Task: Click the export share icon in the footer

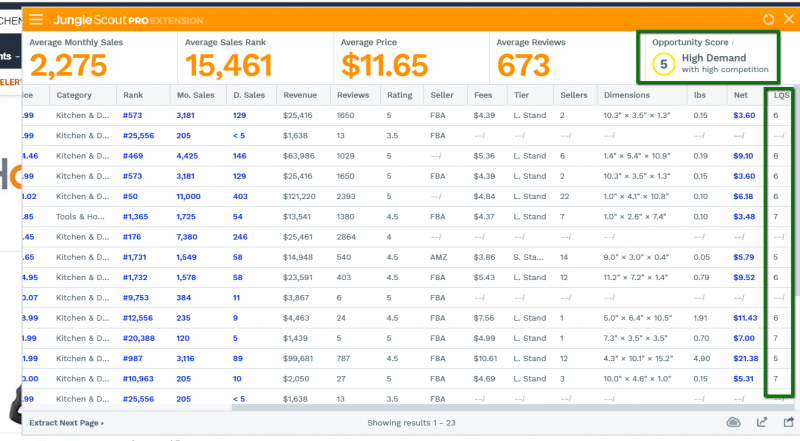Action: 789,422
